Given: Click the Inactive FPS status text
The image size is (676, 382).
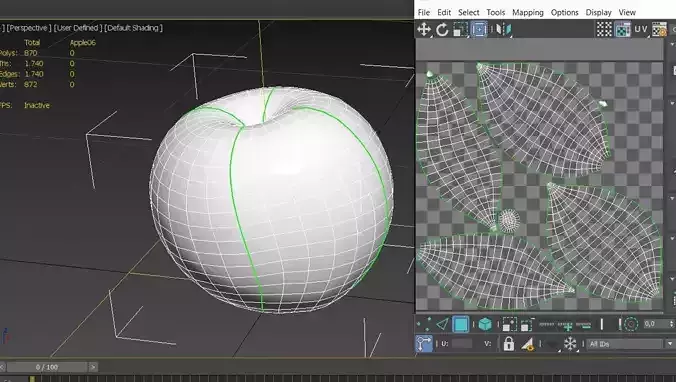Looking at the screenshot, I should point(37,105).
